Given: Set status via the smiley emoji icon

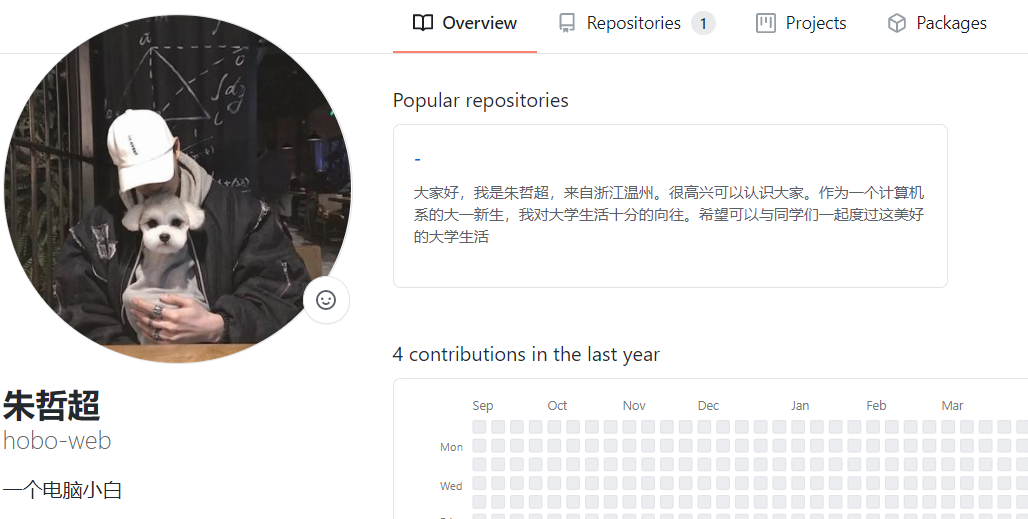Looking at the screenshot, I should [326, 300].
